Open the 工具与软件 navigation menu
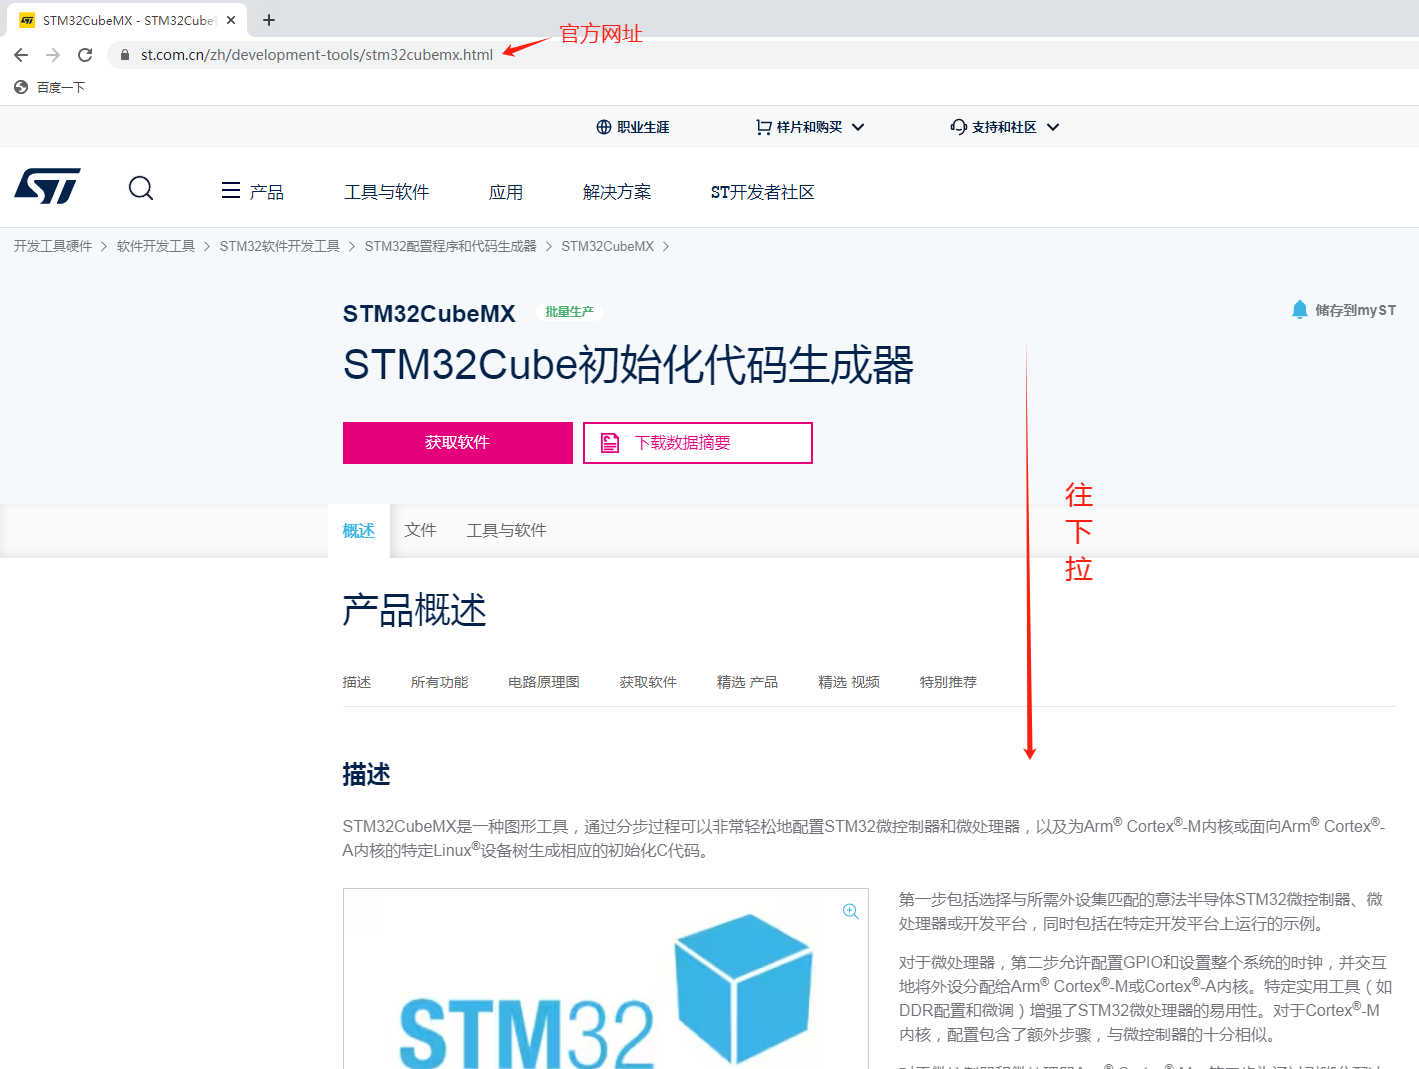The height and width of the screenshot is (1069, 1419). pyautogui.click(x=387, y=192)
